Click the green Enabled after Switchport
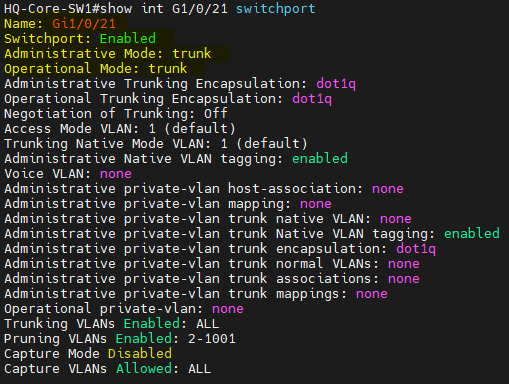The height and width of the screenshot is (384, 509). click(x=128, y=39)
